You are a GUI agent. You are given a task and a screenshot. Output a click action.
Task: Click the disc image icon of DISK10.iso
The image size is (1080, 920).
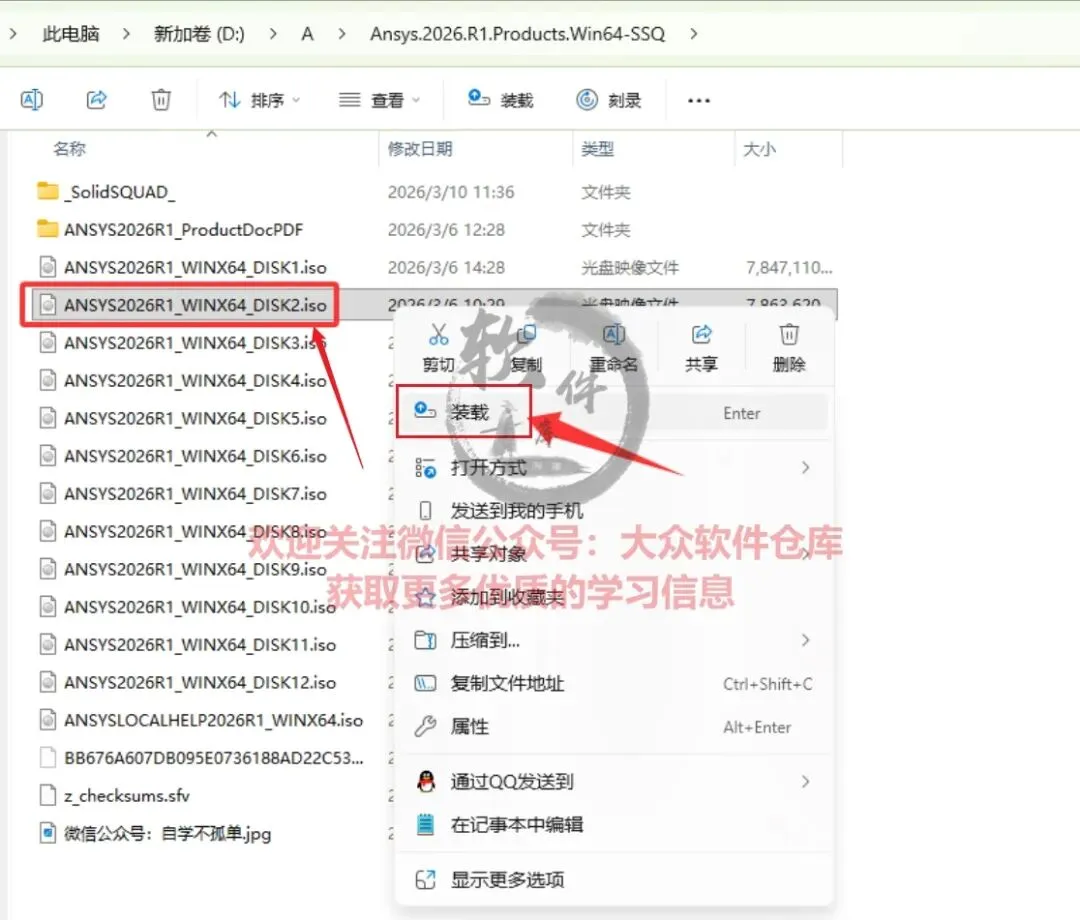48,607
